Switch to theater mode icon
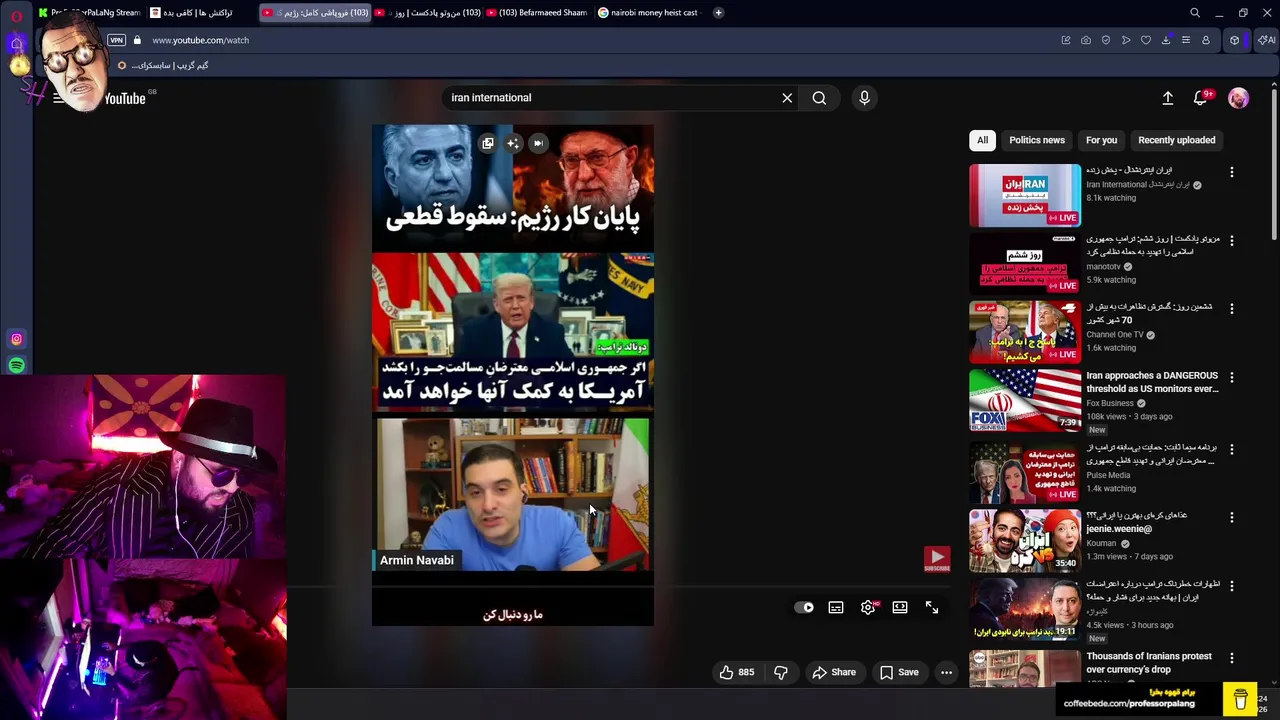 point(900,607)
